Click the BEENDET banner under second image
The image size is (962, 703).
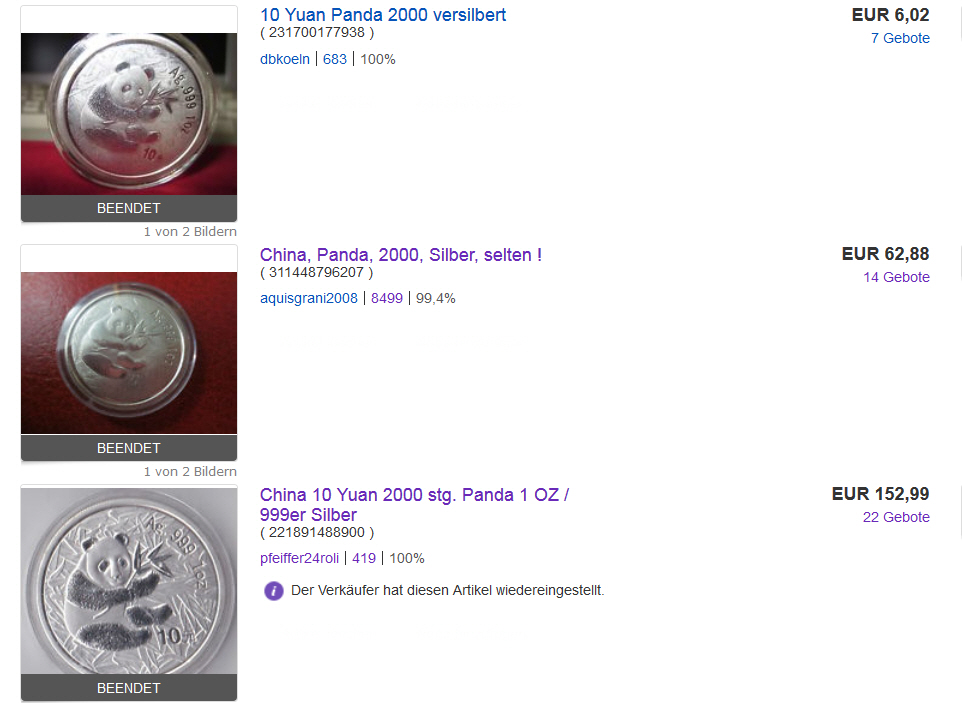(129, 448)
